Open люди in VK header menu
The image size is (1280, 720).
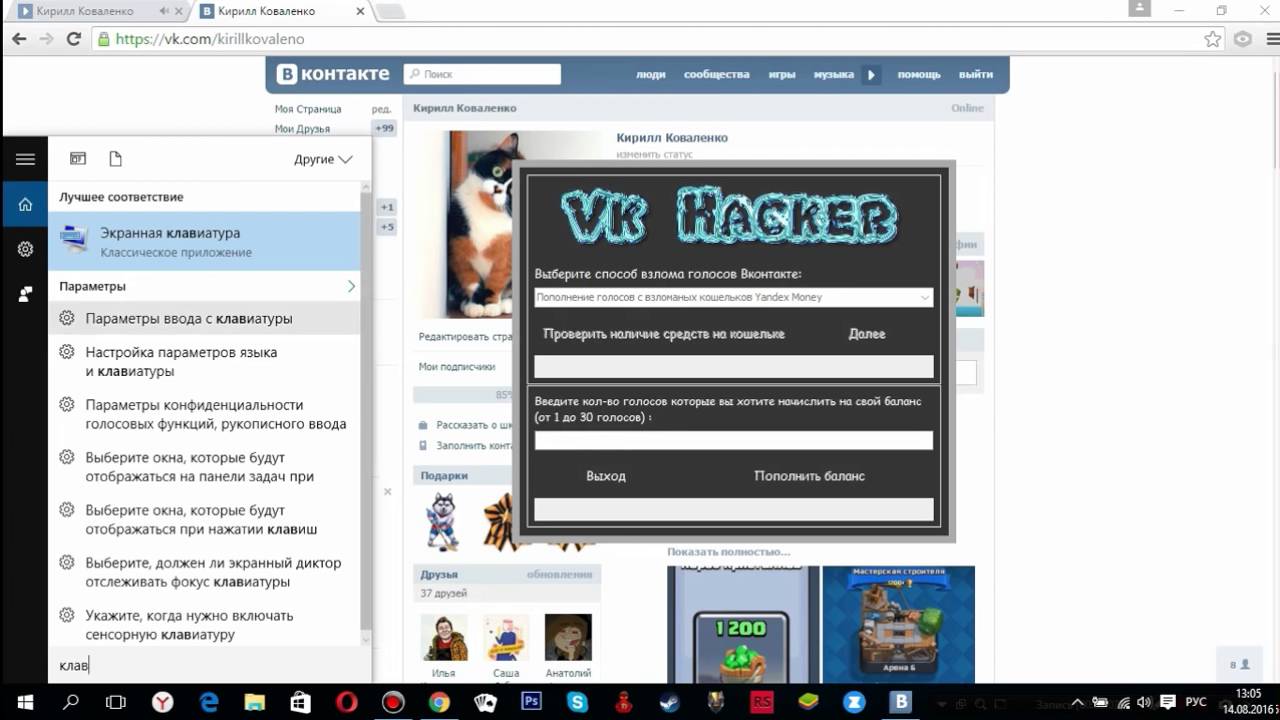tap(651, 74)
